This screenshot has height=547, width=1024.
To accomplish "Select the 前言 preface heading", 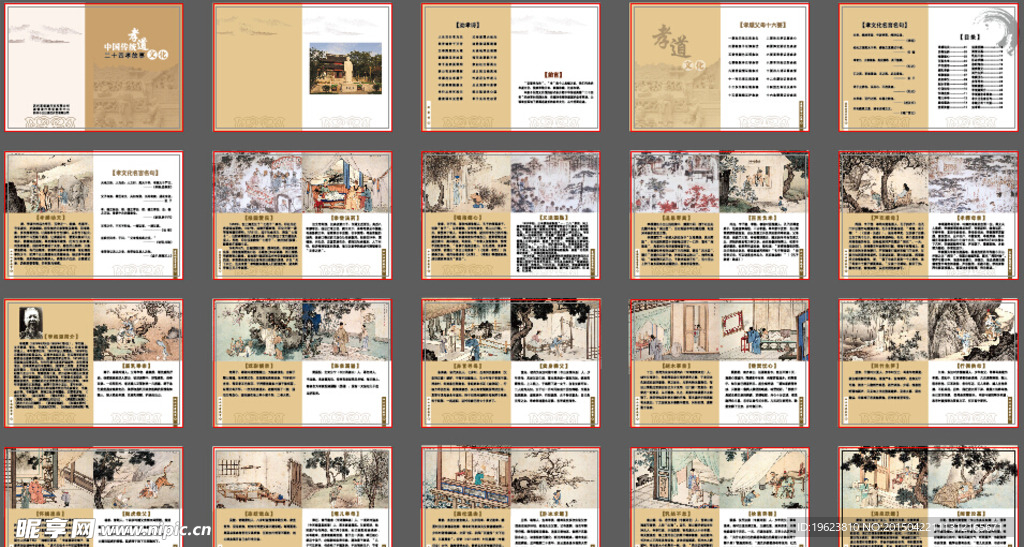I will coord(553,73).
